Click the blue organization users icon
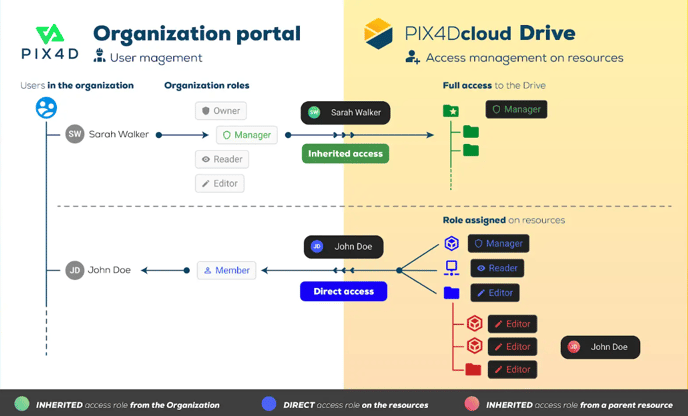Image resolution: width=688 pixels, height=416 pixels. tap(46, 108)
